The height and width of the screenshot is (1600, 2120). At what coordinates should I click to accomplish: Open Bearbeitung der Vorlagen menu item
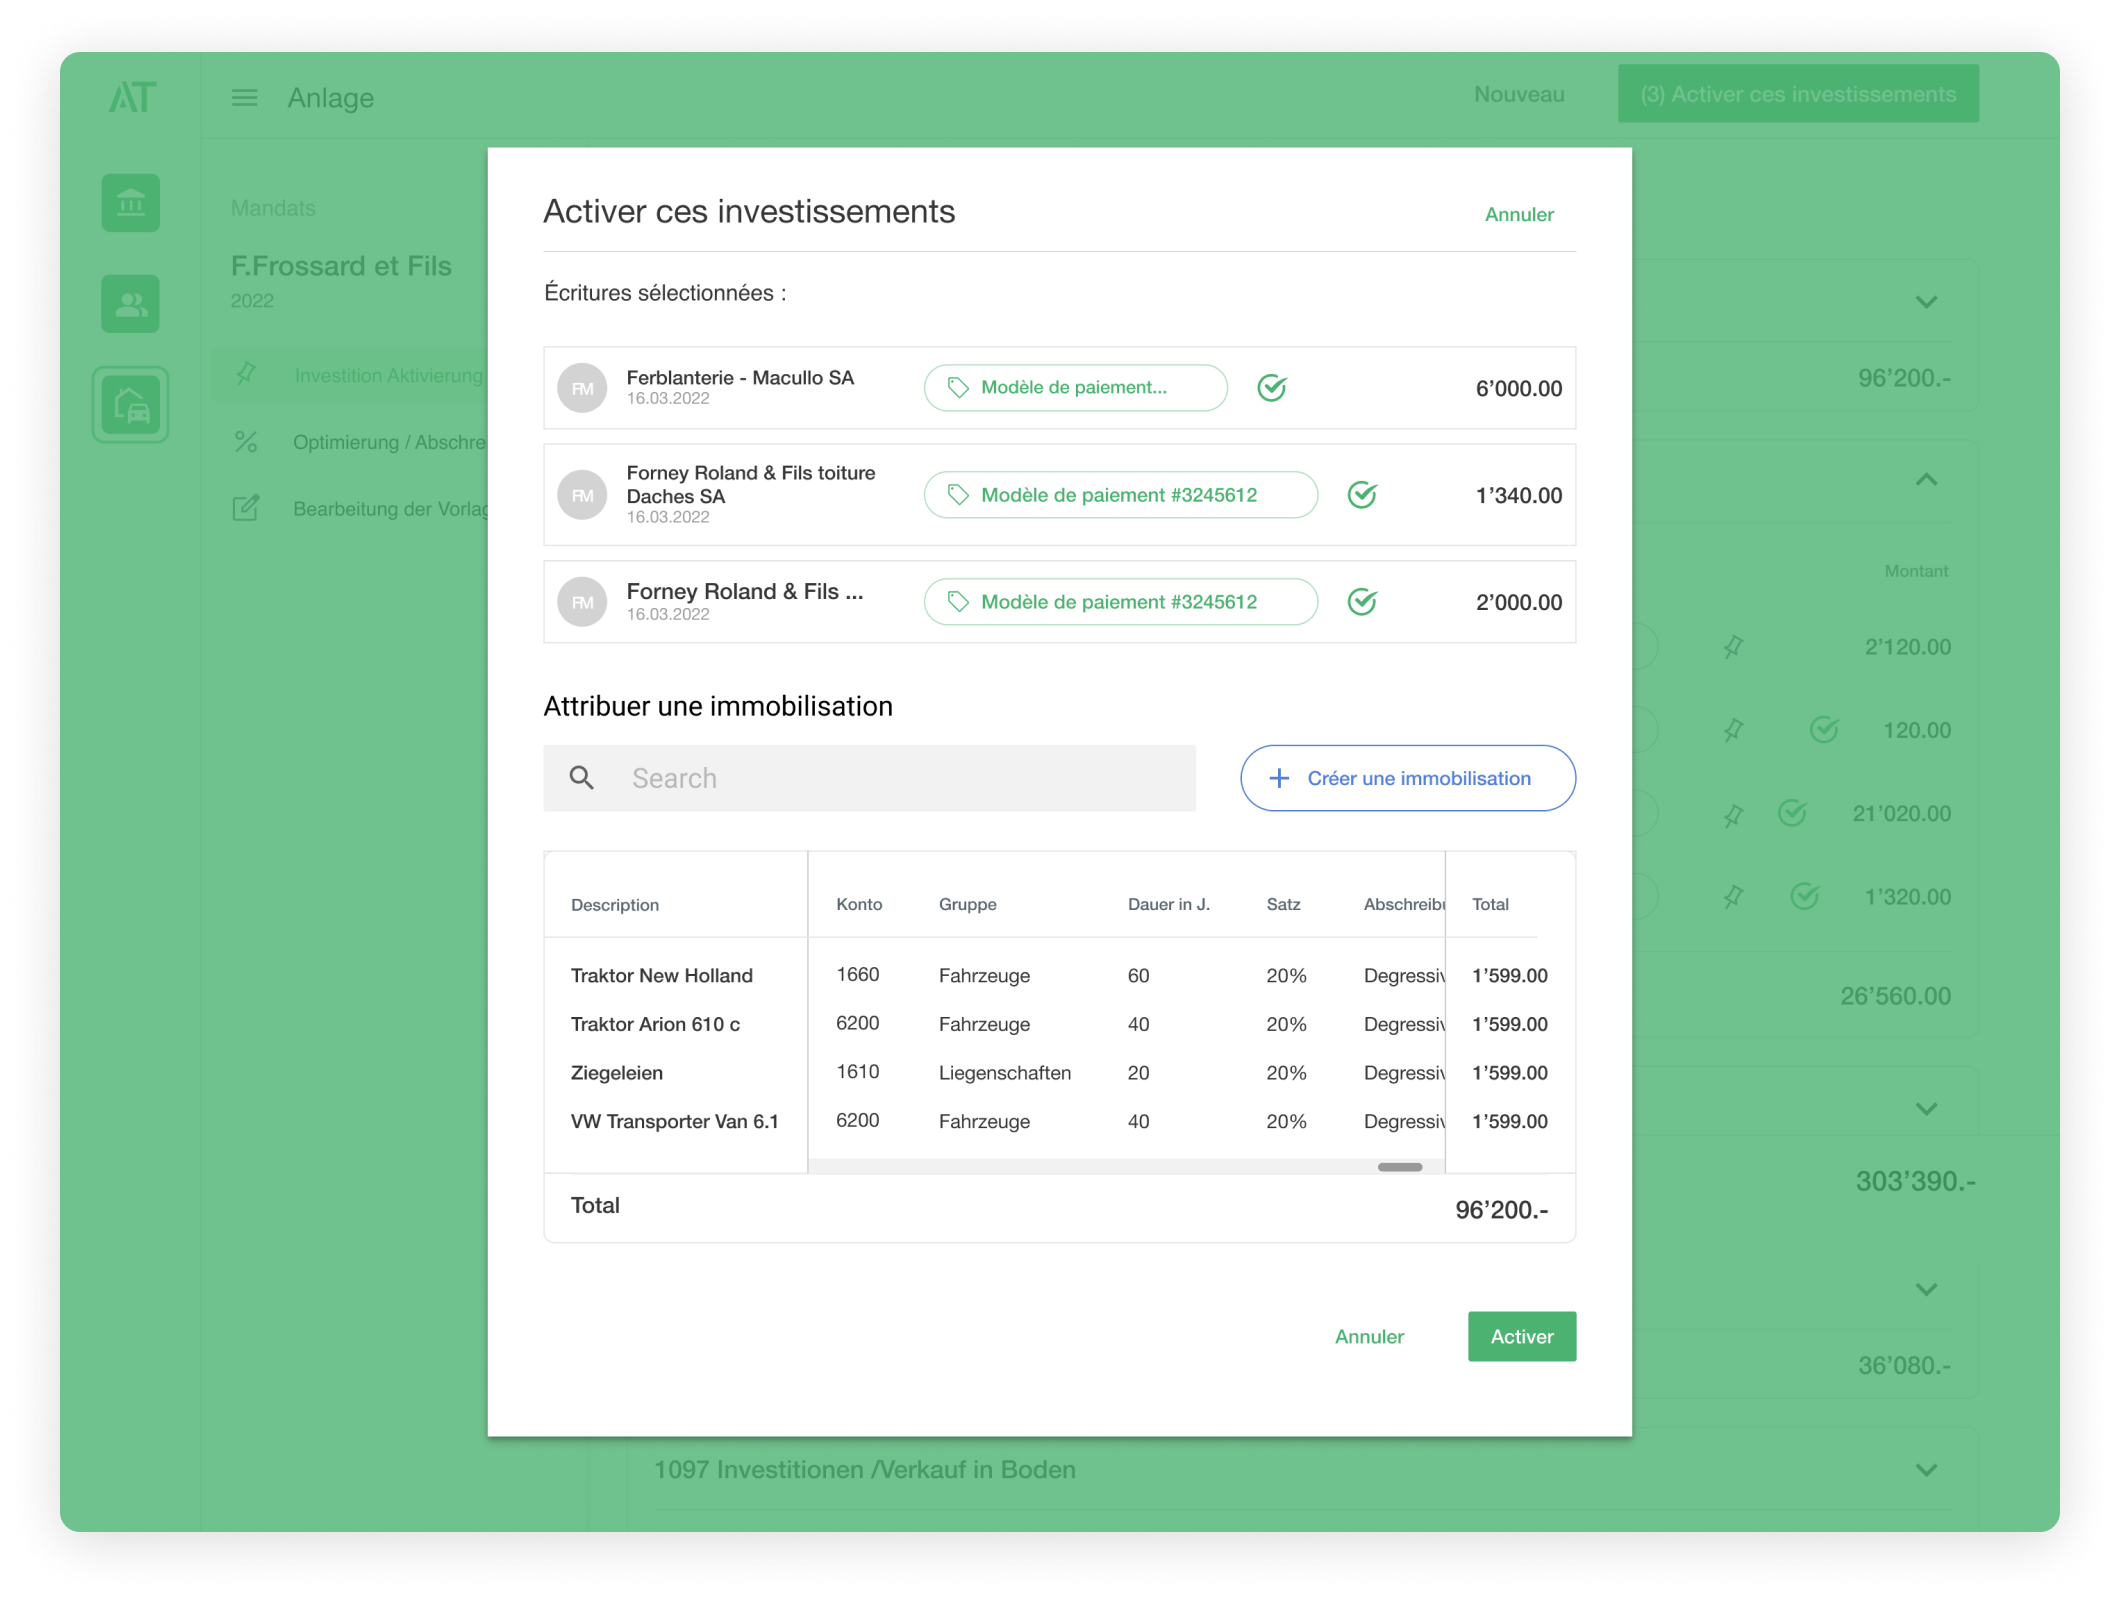(x=390, y=509)
